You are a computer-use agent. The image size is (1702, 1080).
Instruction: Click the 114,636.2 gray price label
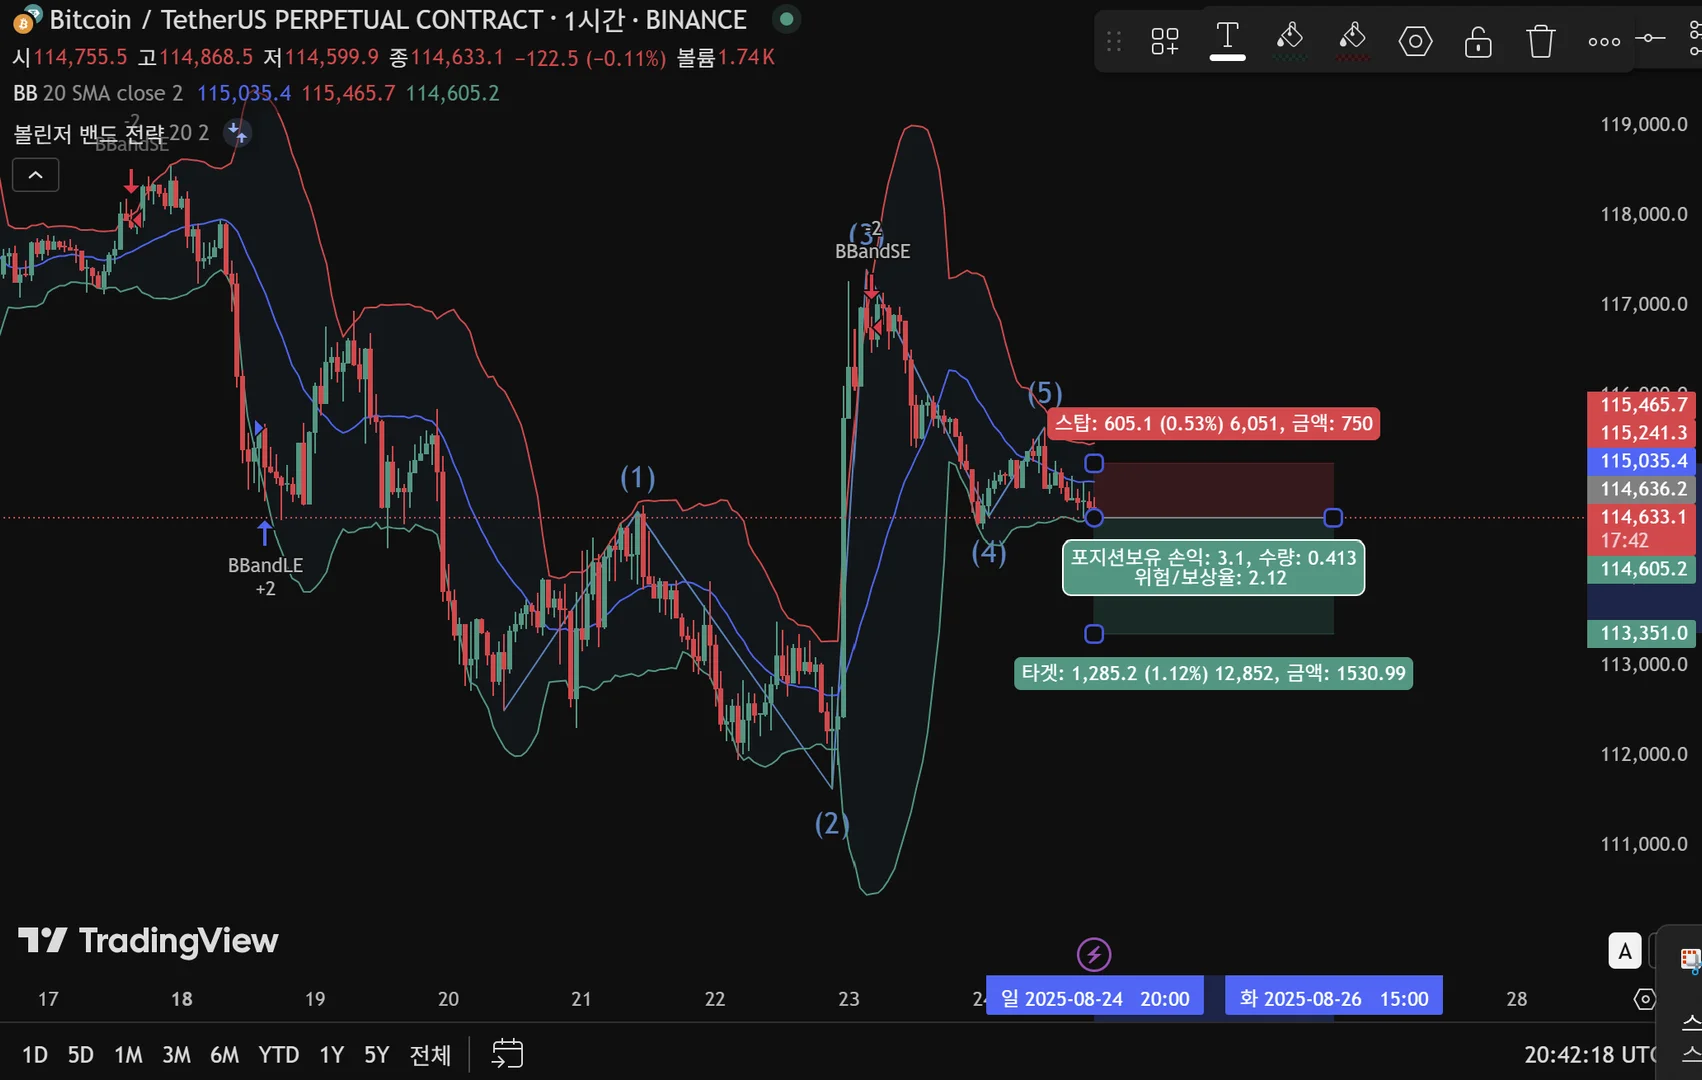coord(1642,489)
